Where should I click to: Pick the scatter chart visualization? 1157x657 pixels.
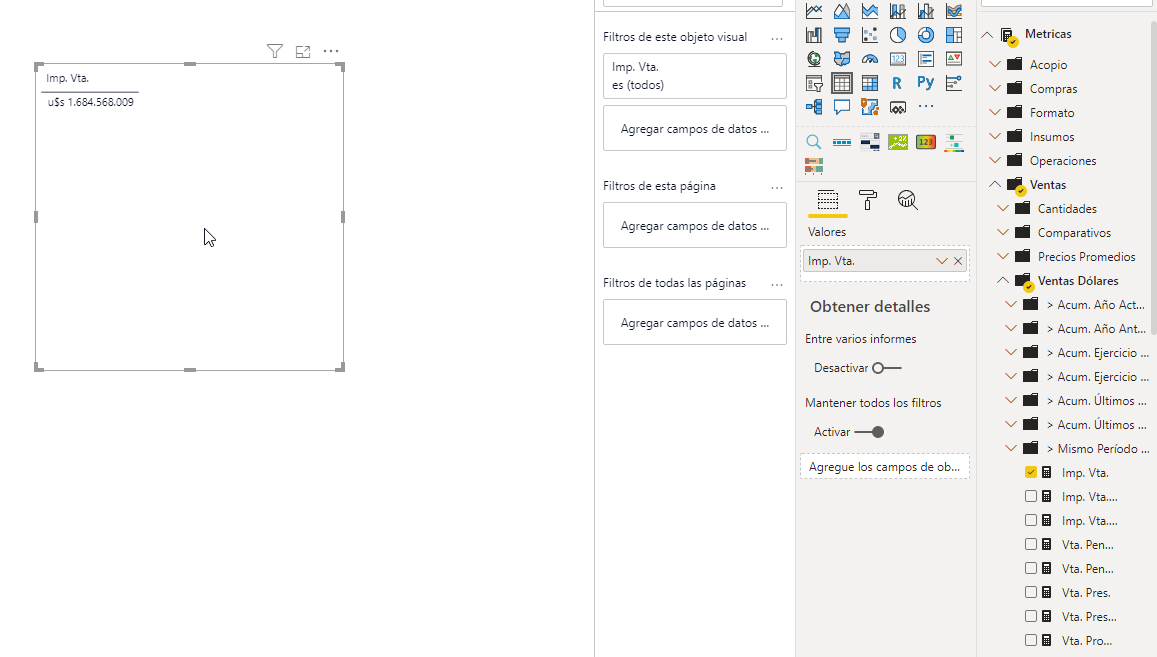coord(870,35)
